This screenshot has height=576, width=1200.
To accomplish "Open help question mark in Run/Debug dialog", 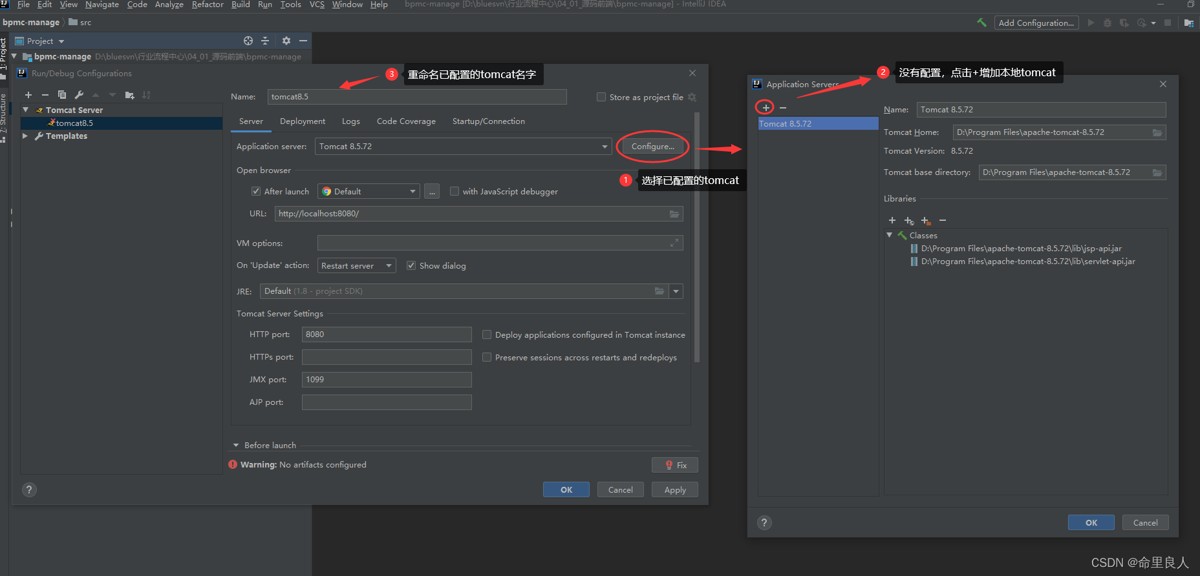I will point(29,490).
